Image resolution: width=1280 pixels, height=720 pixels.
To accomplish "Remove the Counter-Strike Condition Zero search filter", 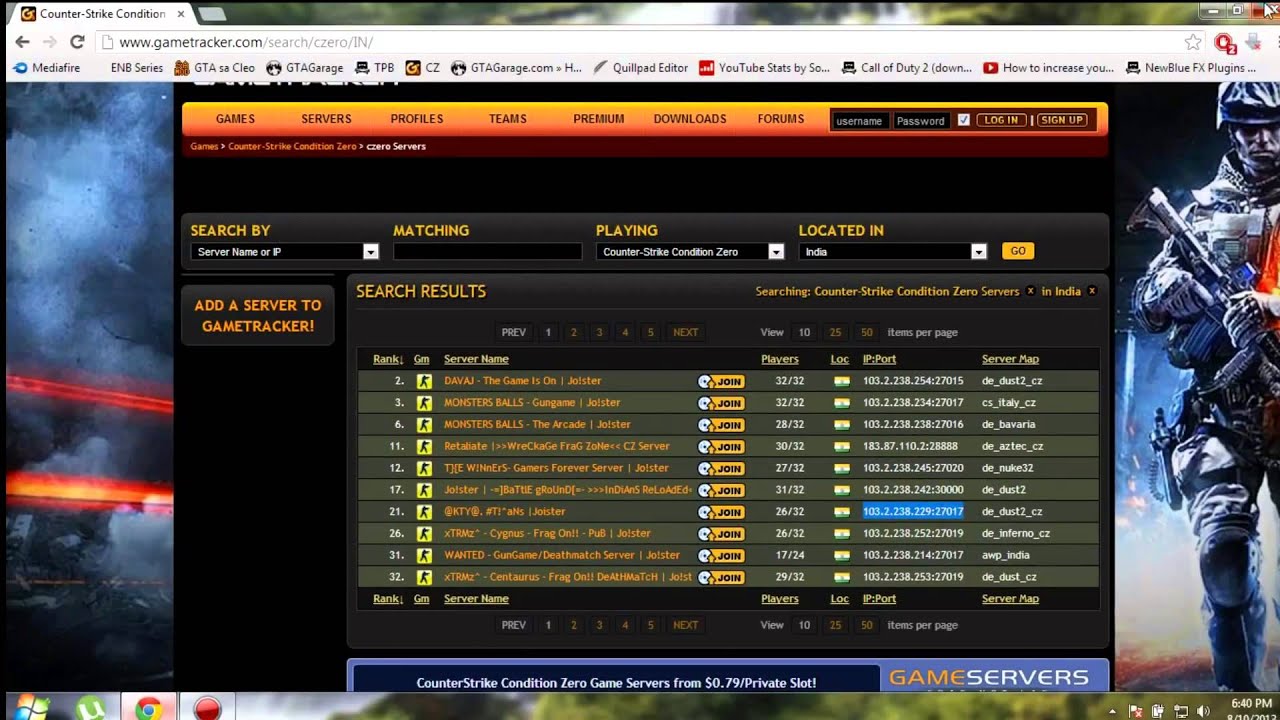I will [x=1030, y=291].
